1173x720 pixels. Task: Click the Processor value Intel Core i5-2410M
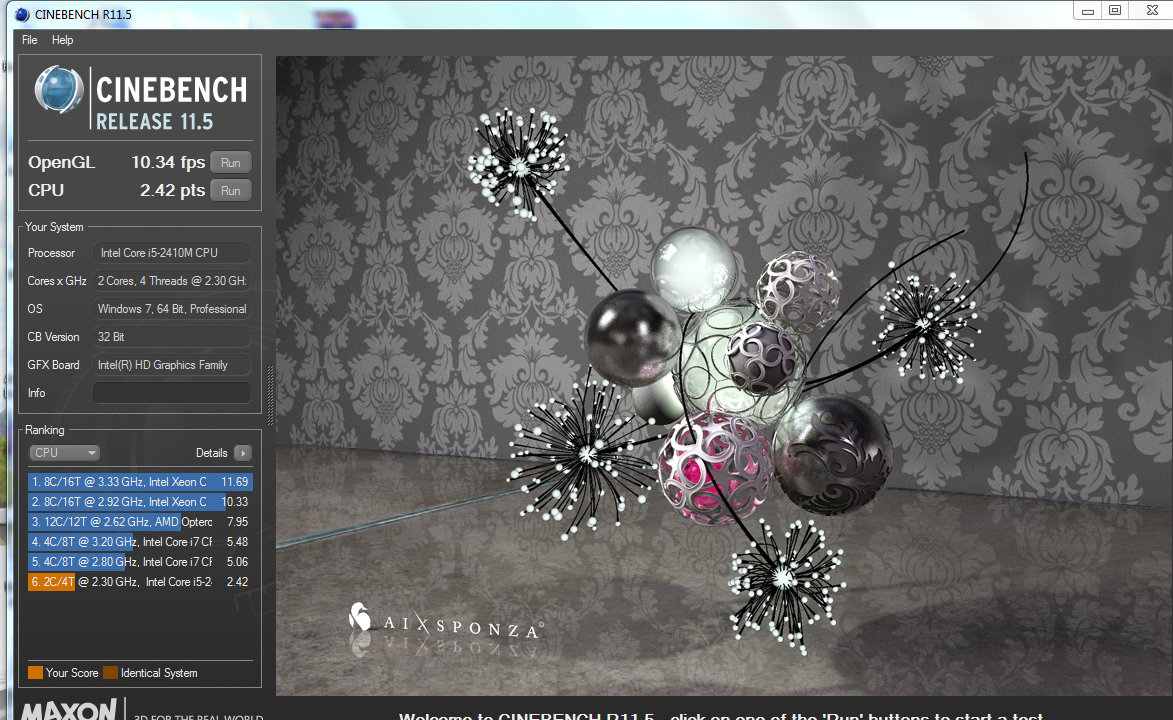(x=171, y=253)
